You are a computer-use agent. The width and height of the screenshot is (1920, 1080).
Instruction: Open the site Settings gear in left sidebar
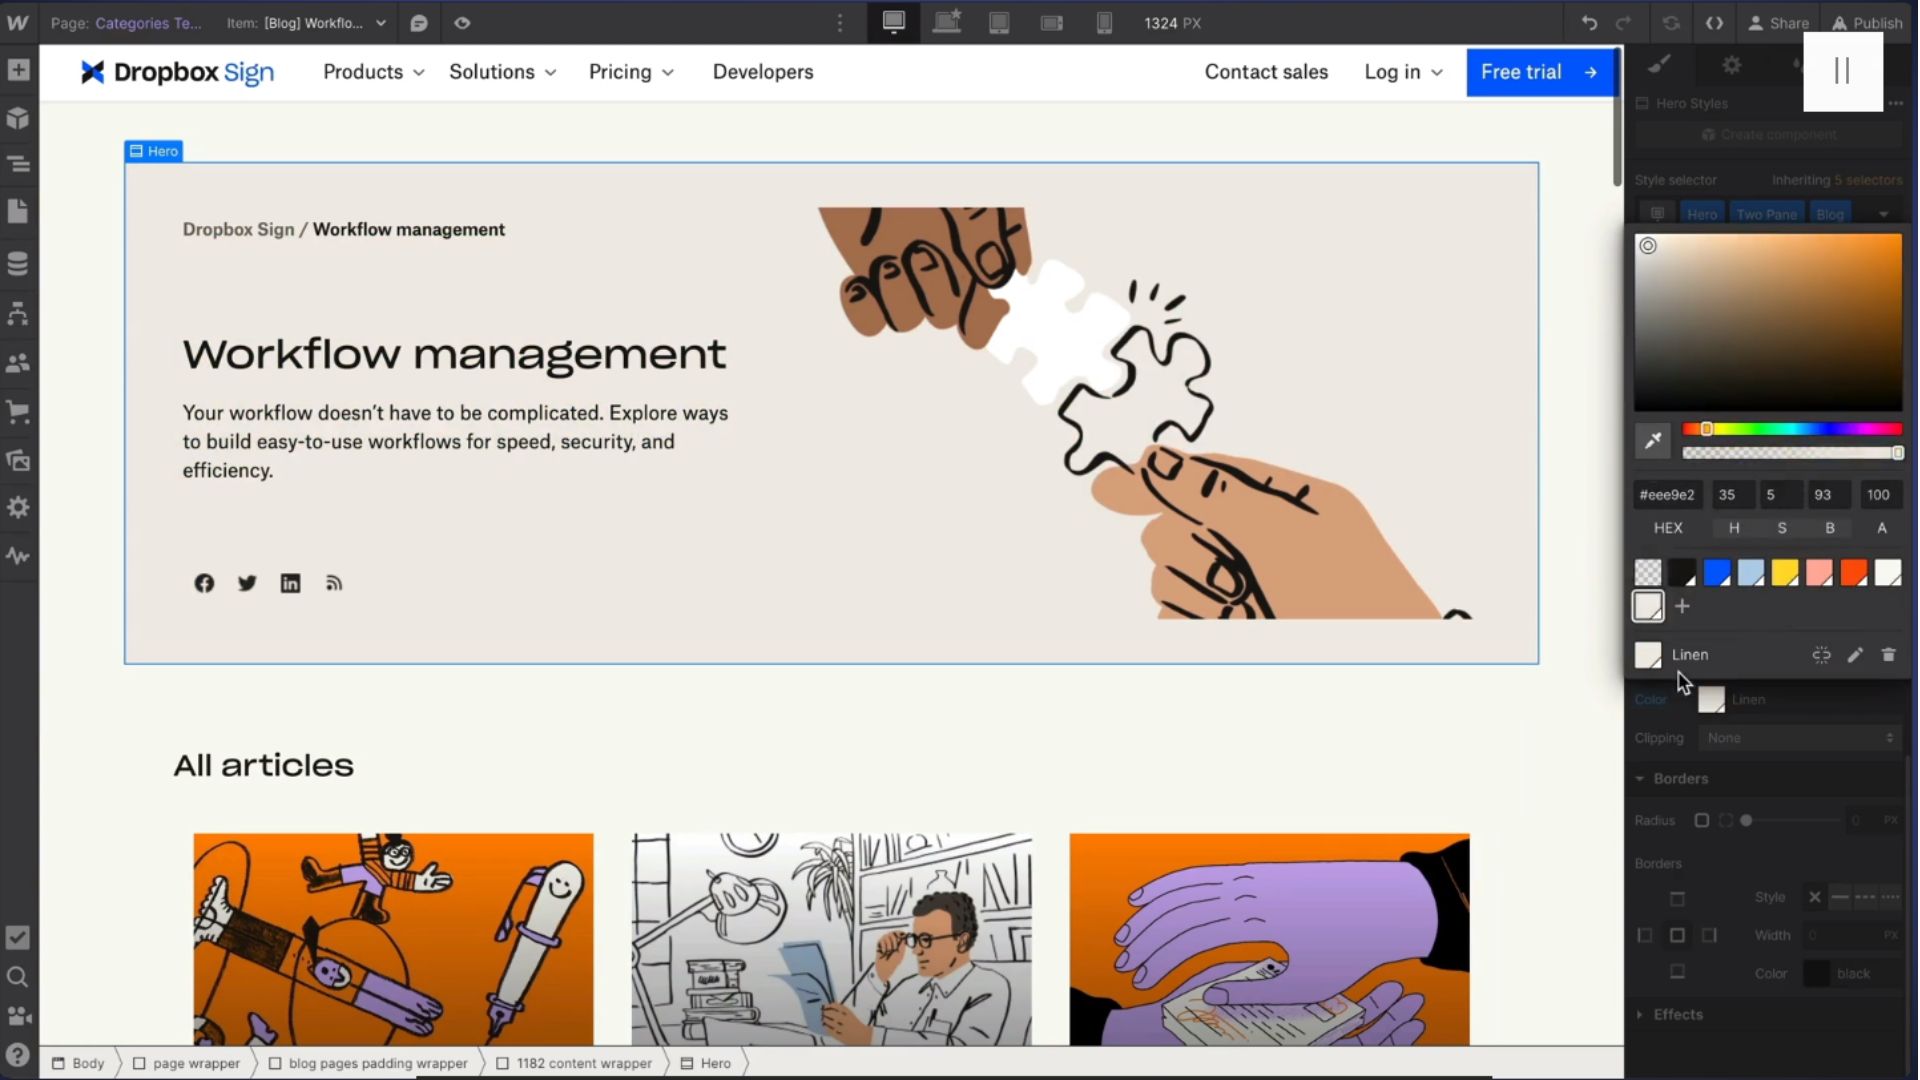tap(18, 507)
